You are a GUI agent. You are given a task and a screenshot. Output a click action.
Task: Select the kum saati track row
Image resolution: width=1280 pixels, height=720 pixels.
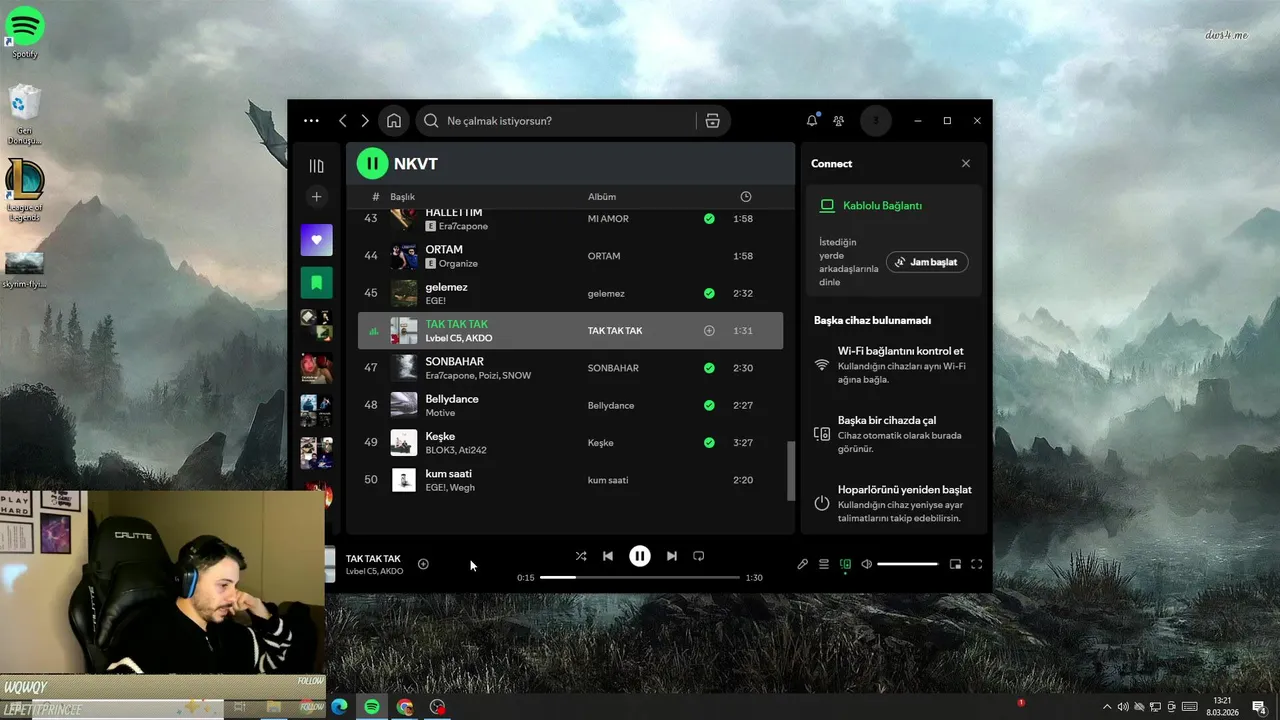point(570,480)
